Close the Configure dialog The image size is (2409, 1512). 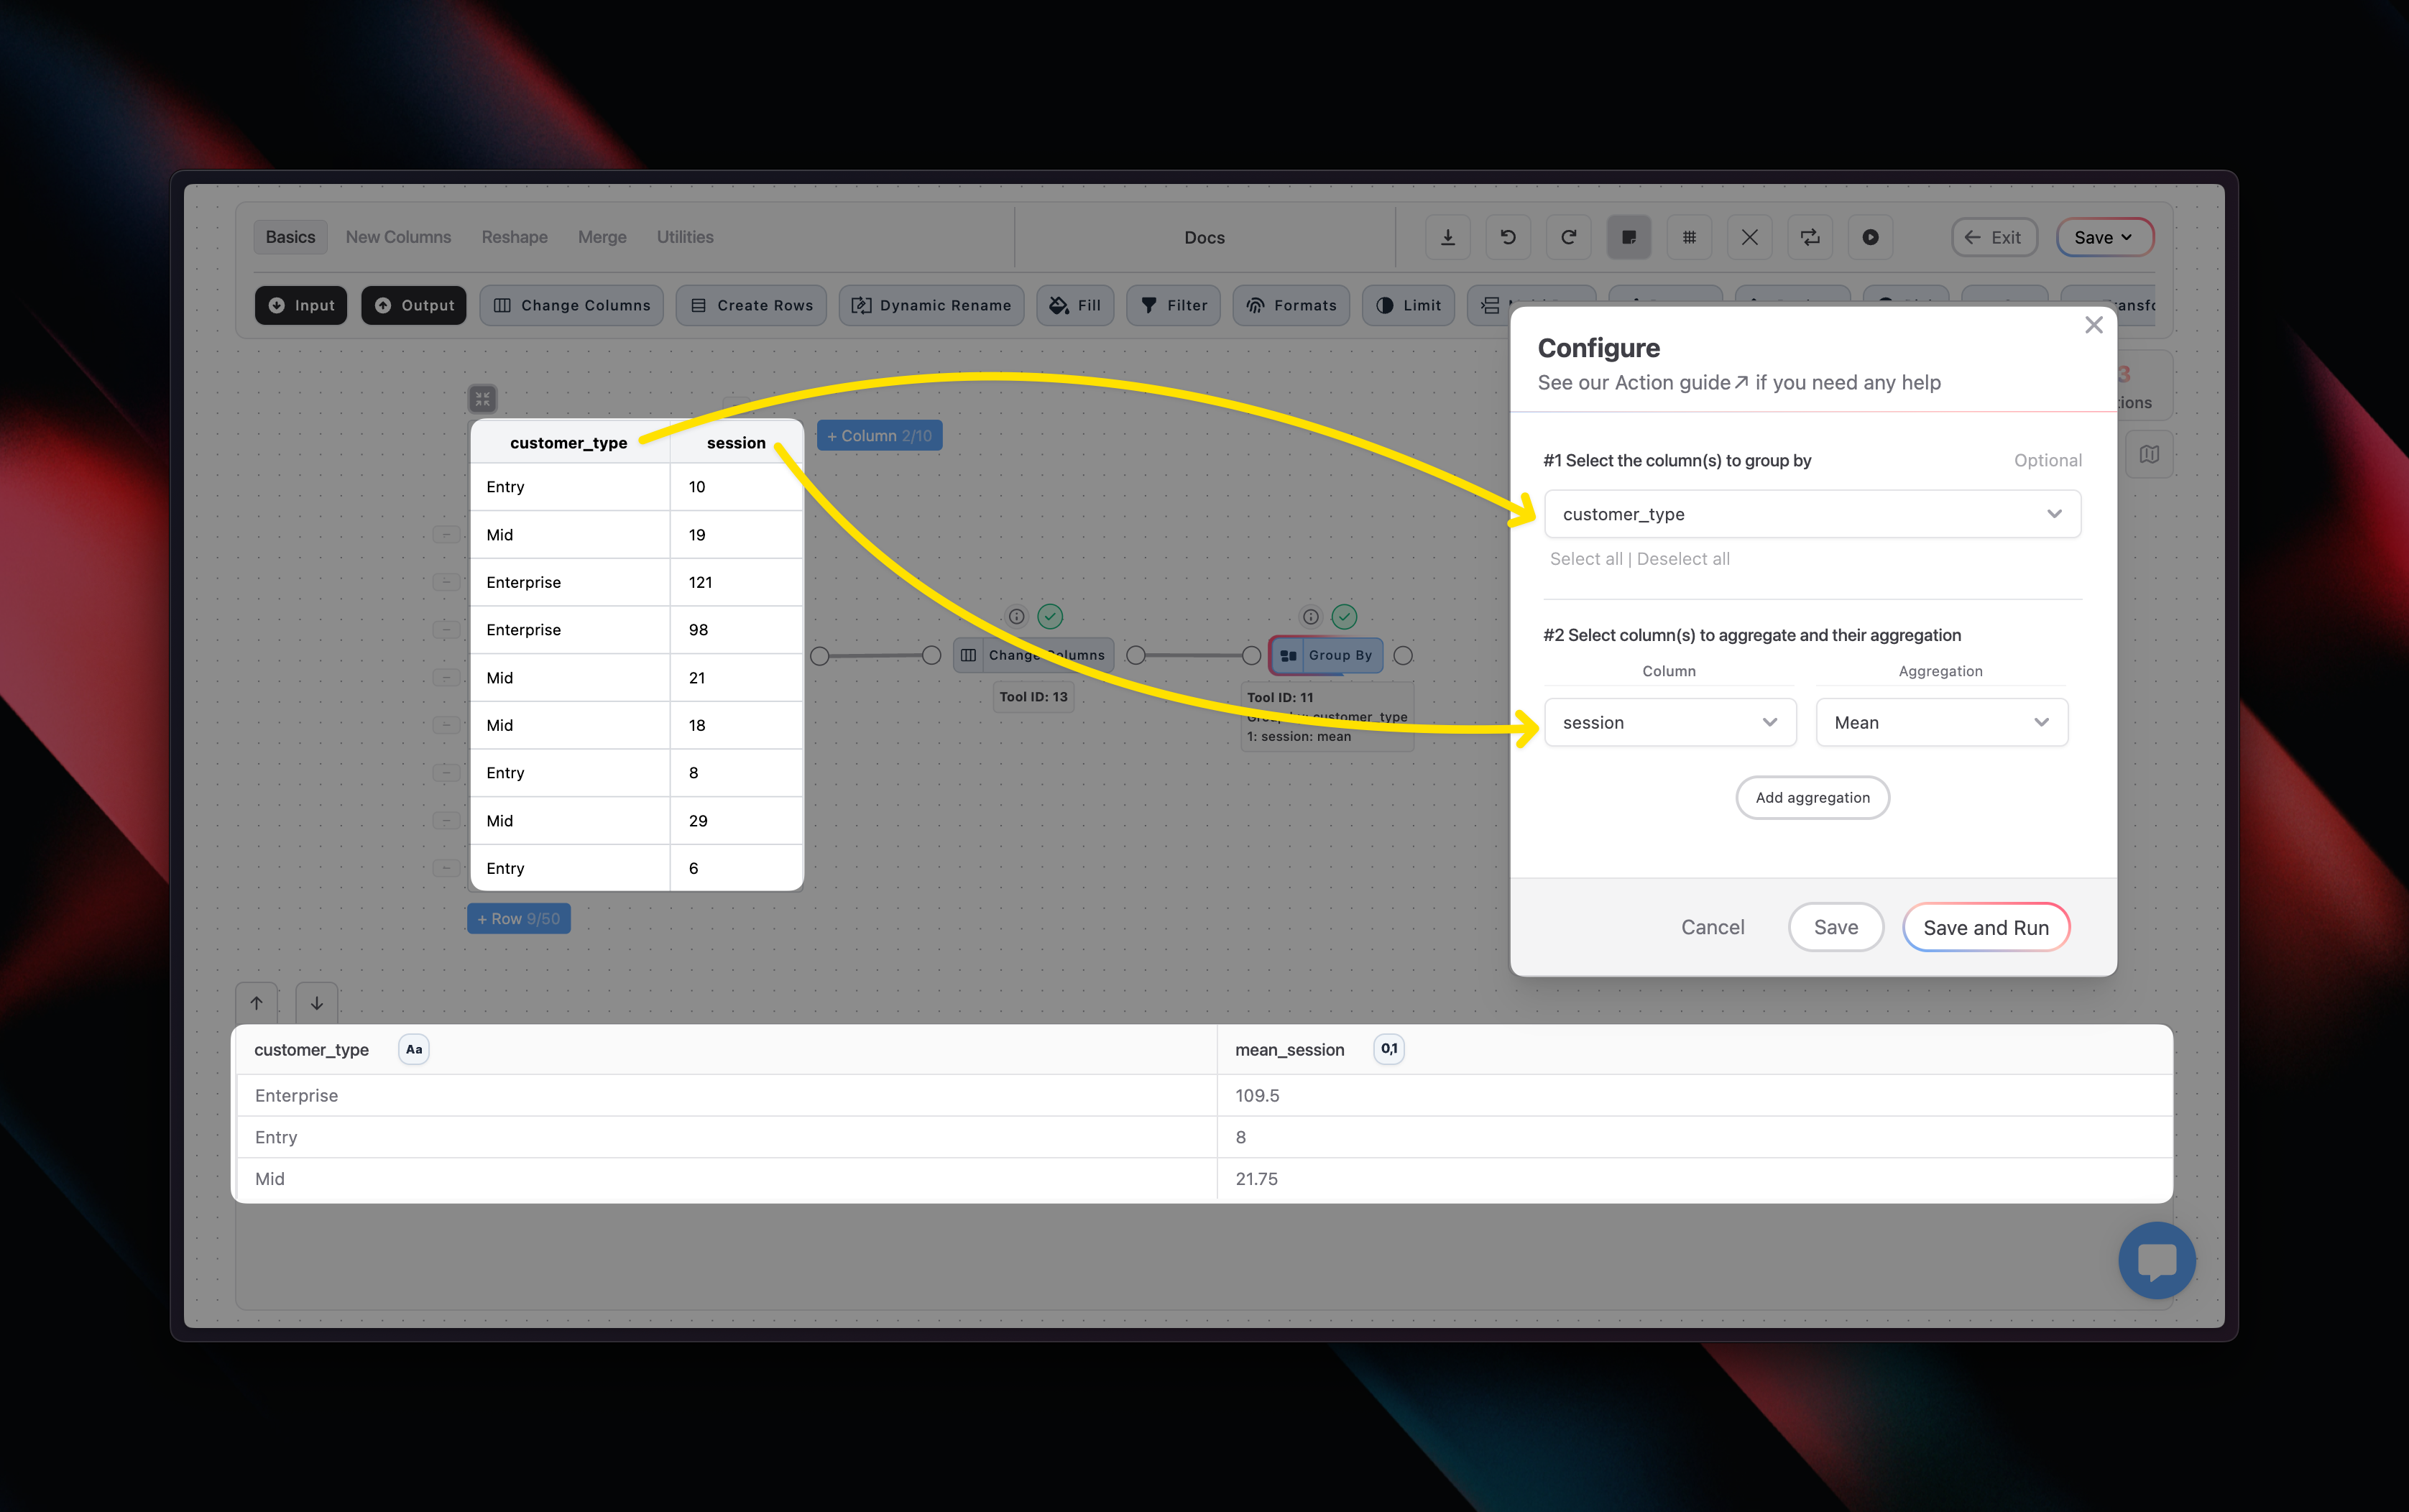(x=2093, y=325)
